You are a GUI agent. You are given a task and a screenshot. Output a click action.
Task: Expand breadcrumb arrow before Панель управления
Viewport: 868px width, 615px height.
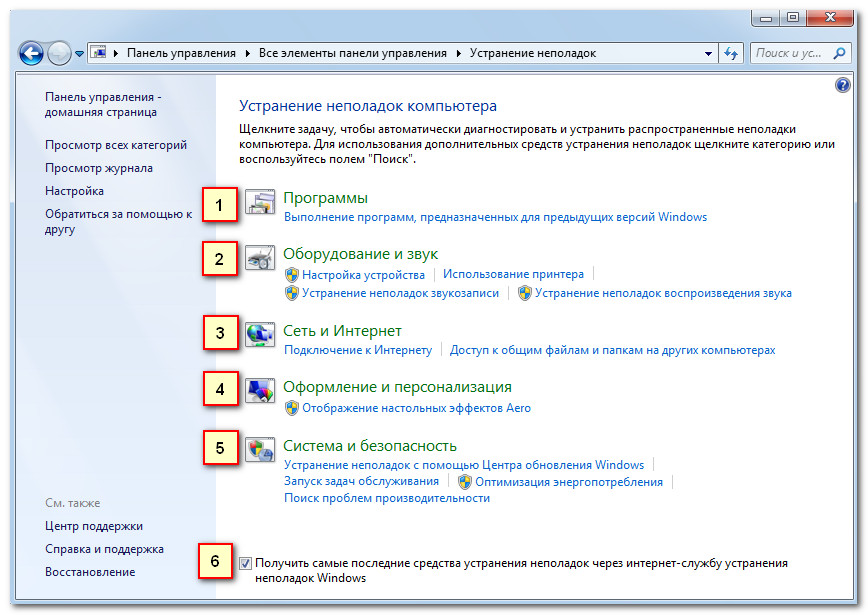(116, 54)
